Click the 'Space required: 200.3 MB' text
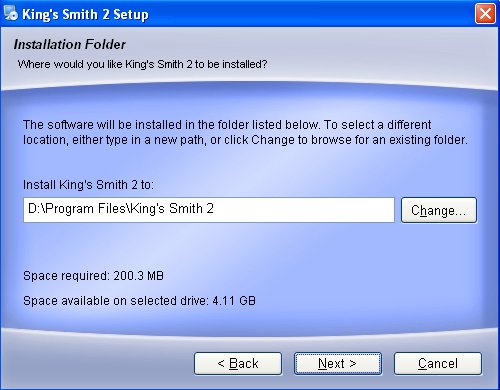 tap(93, 276)
